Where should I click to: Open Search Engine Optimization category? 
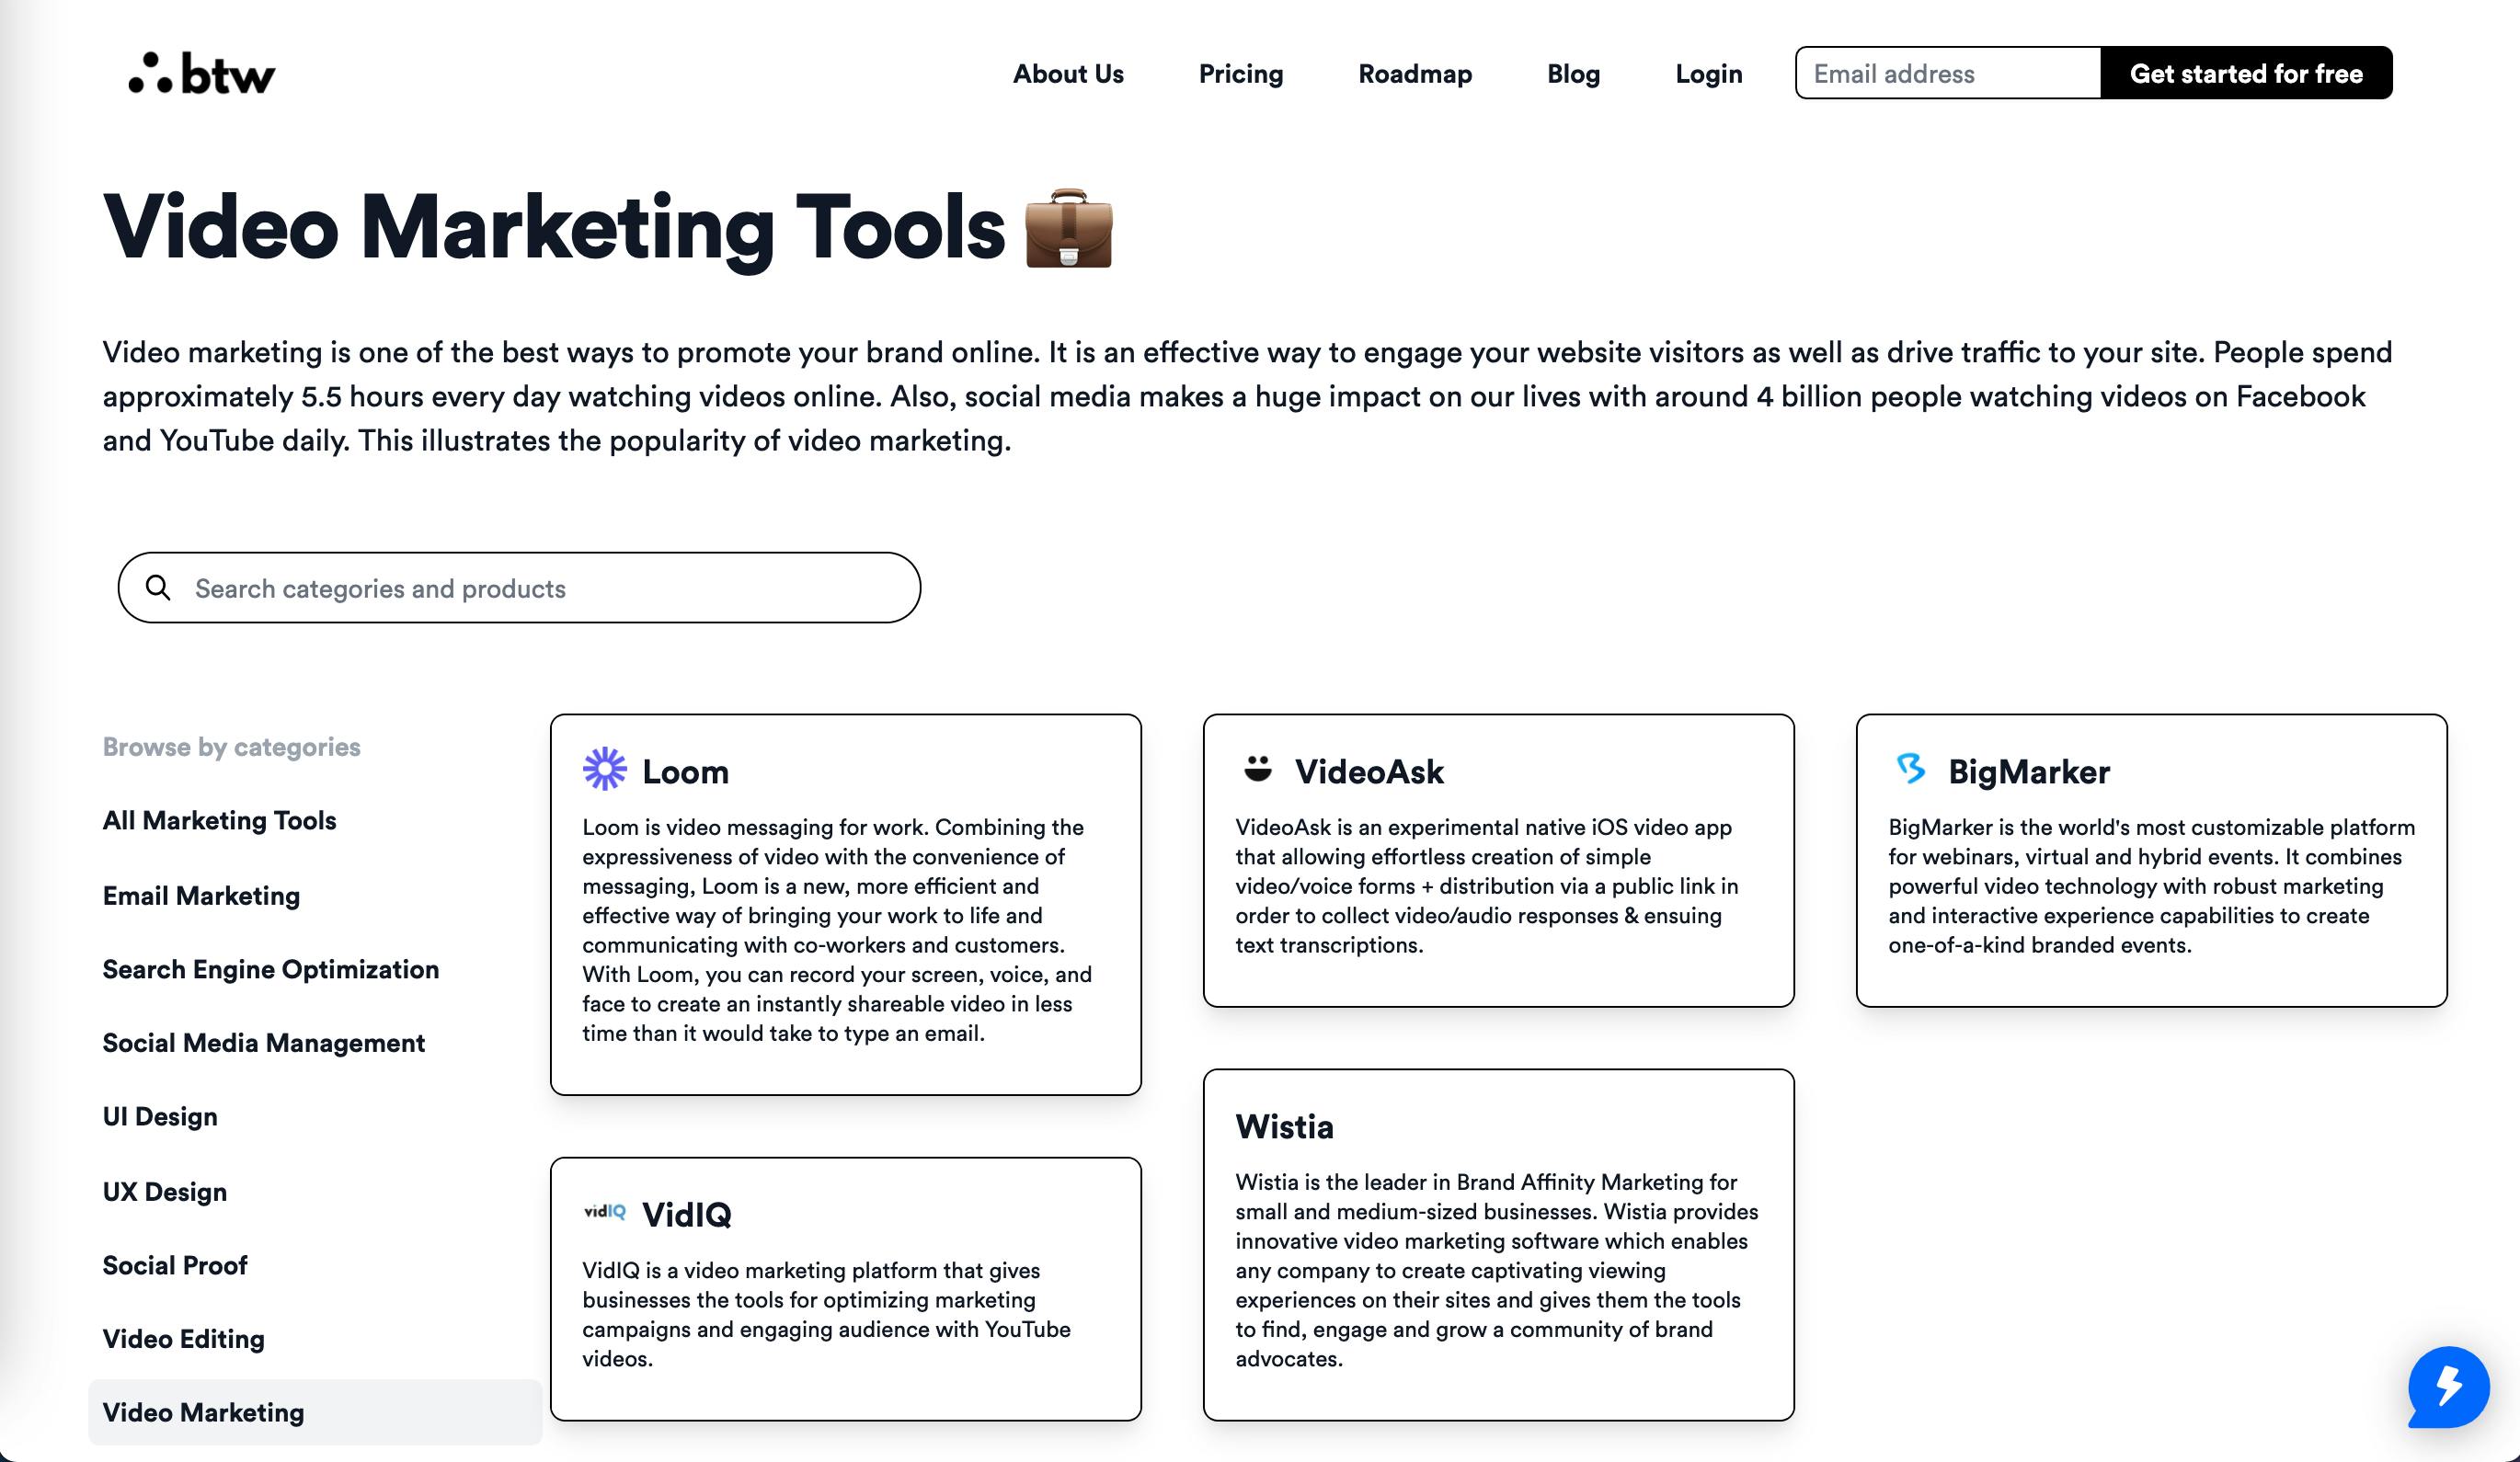270,969
